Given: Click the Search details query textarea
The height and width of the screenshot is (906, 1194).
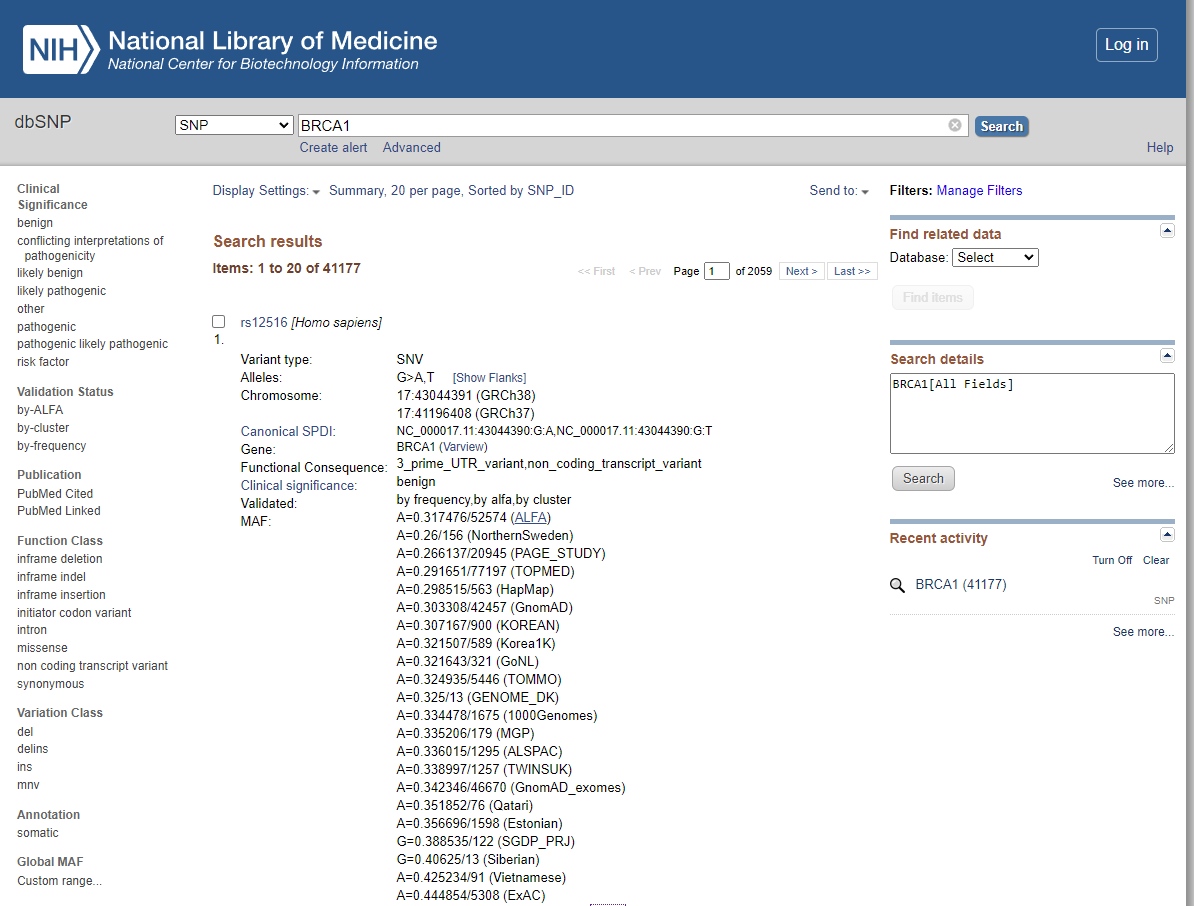Looking at the screenshot, I should (x=1031, y=413).
